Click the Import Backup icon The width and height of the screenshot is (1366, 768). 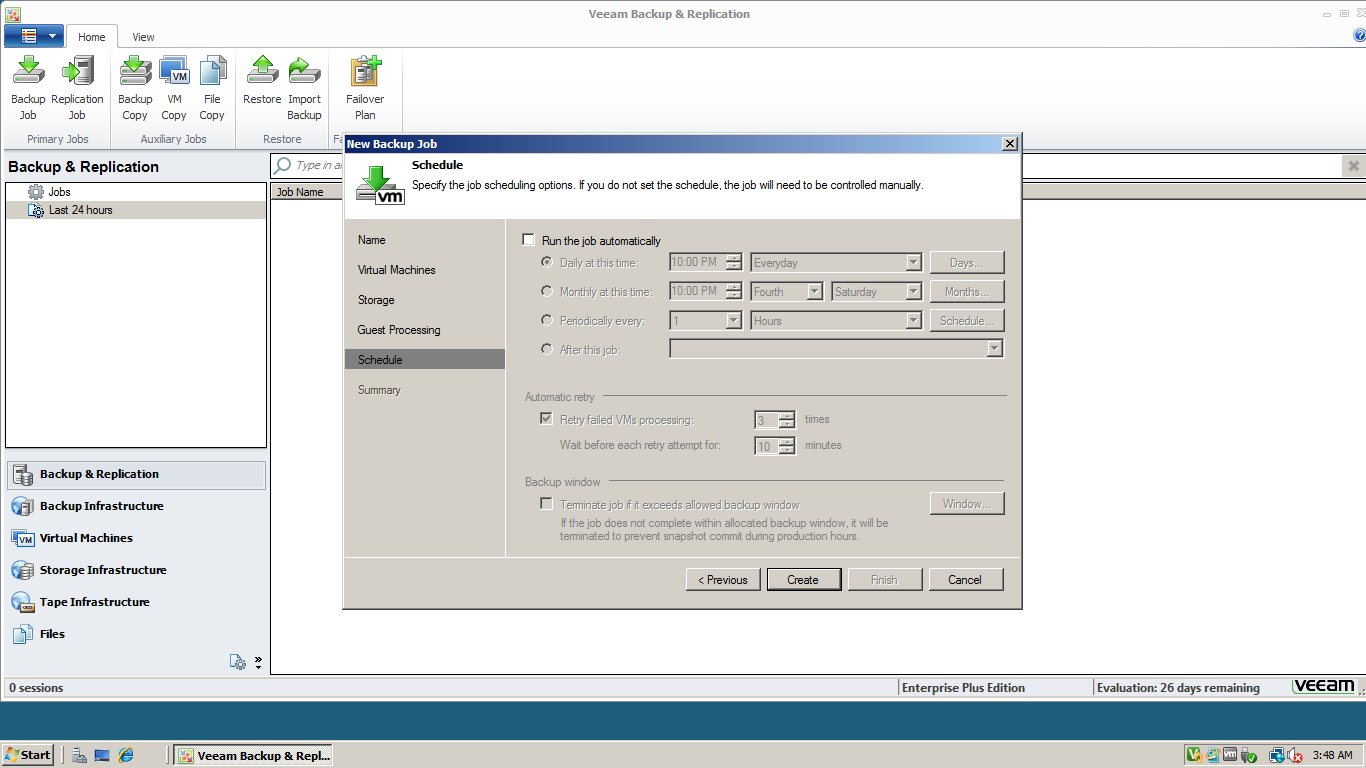[304, 85]
